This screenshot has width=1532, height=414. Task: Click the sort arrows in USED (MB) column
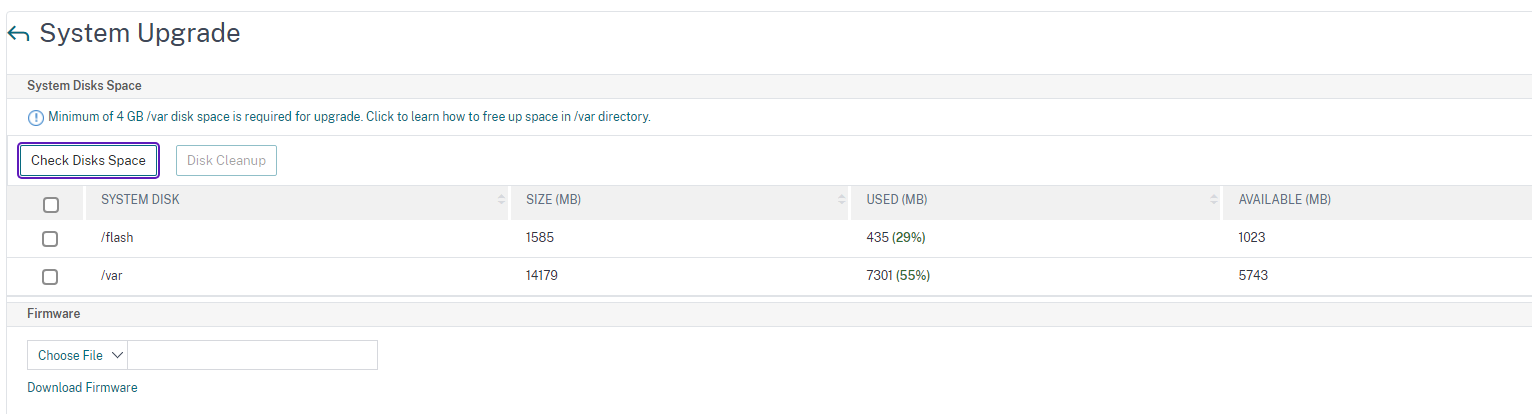pos(1214,200)
